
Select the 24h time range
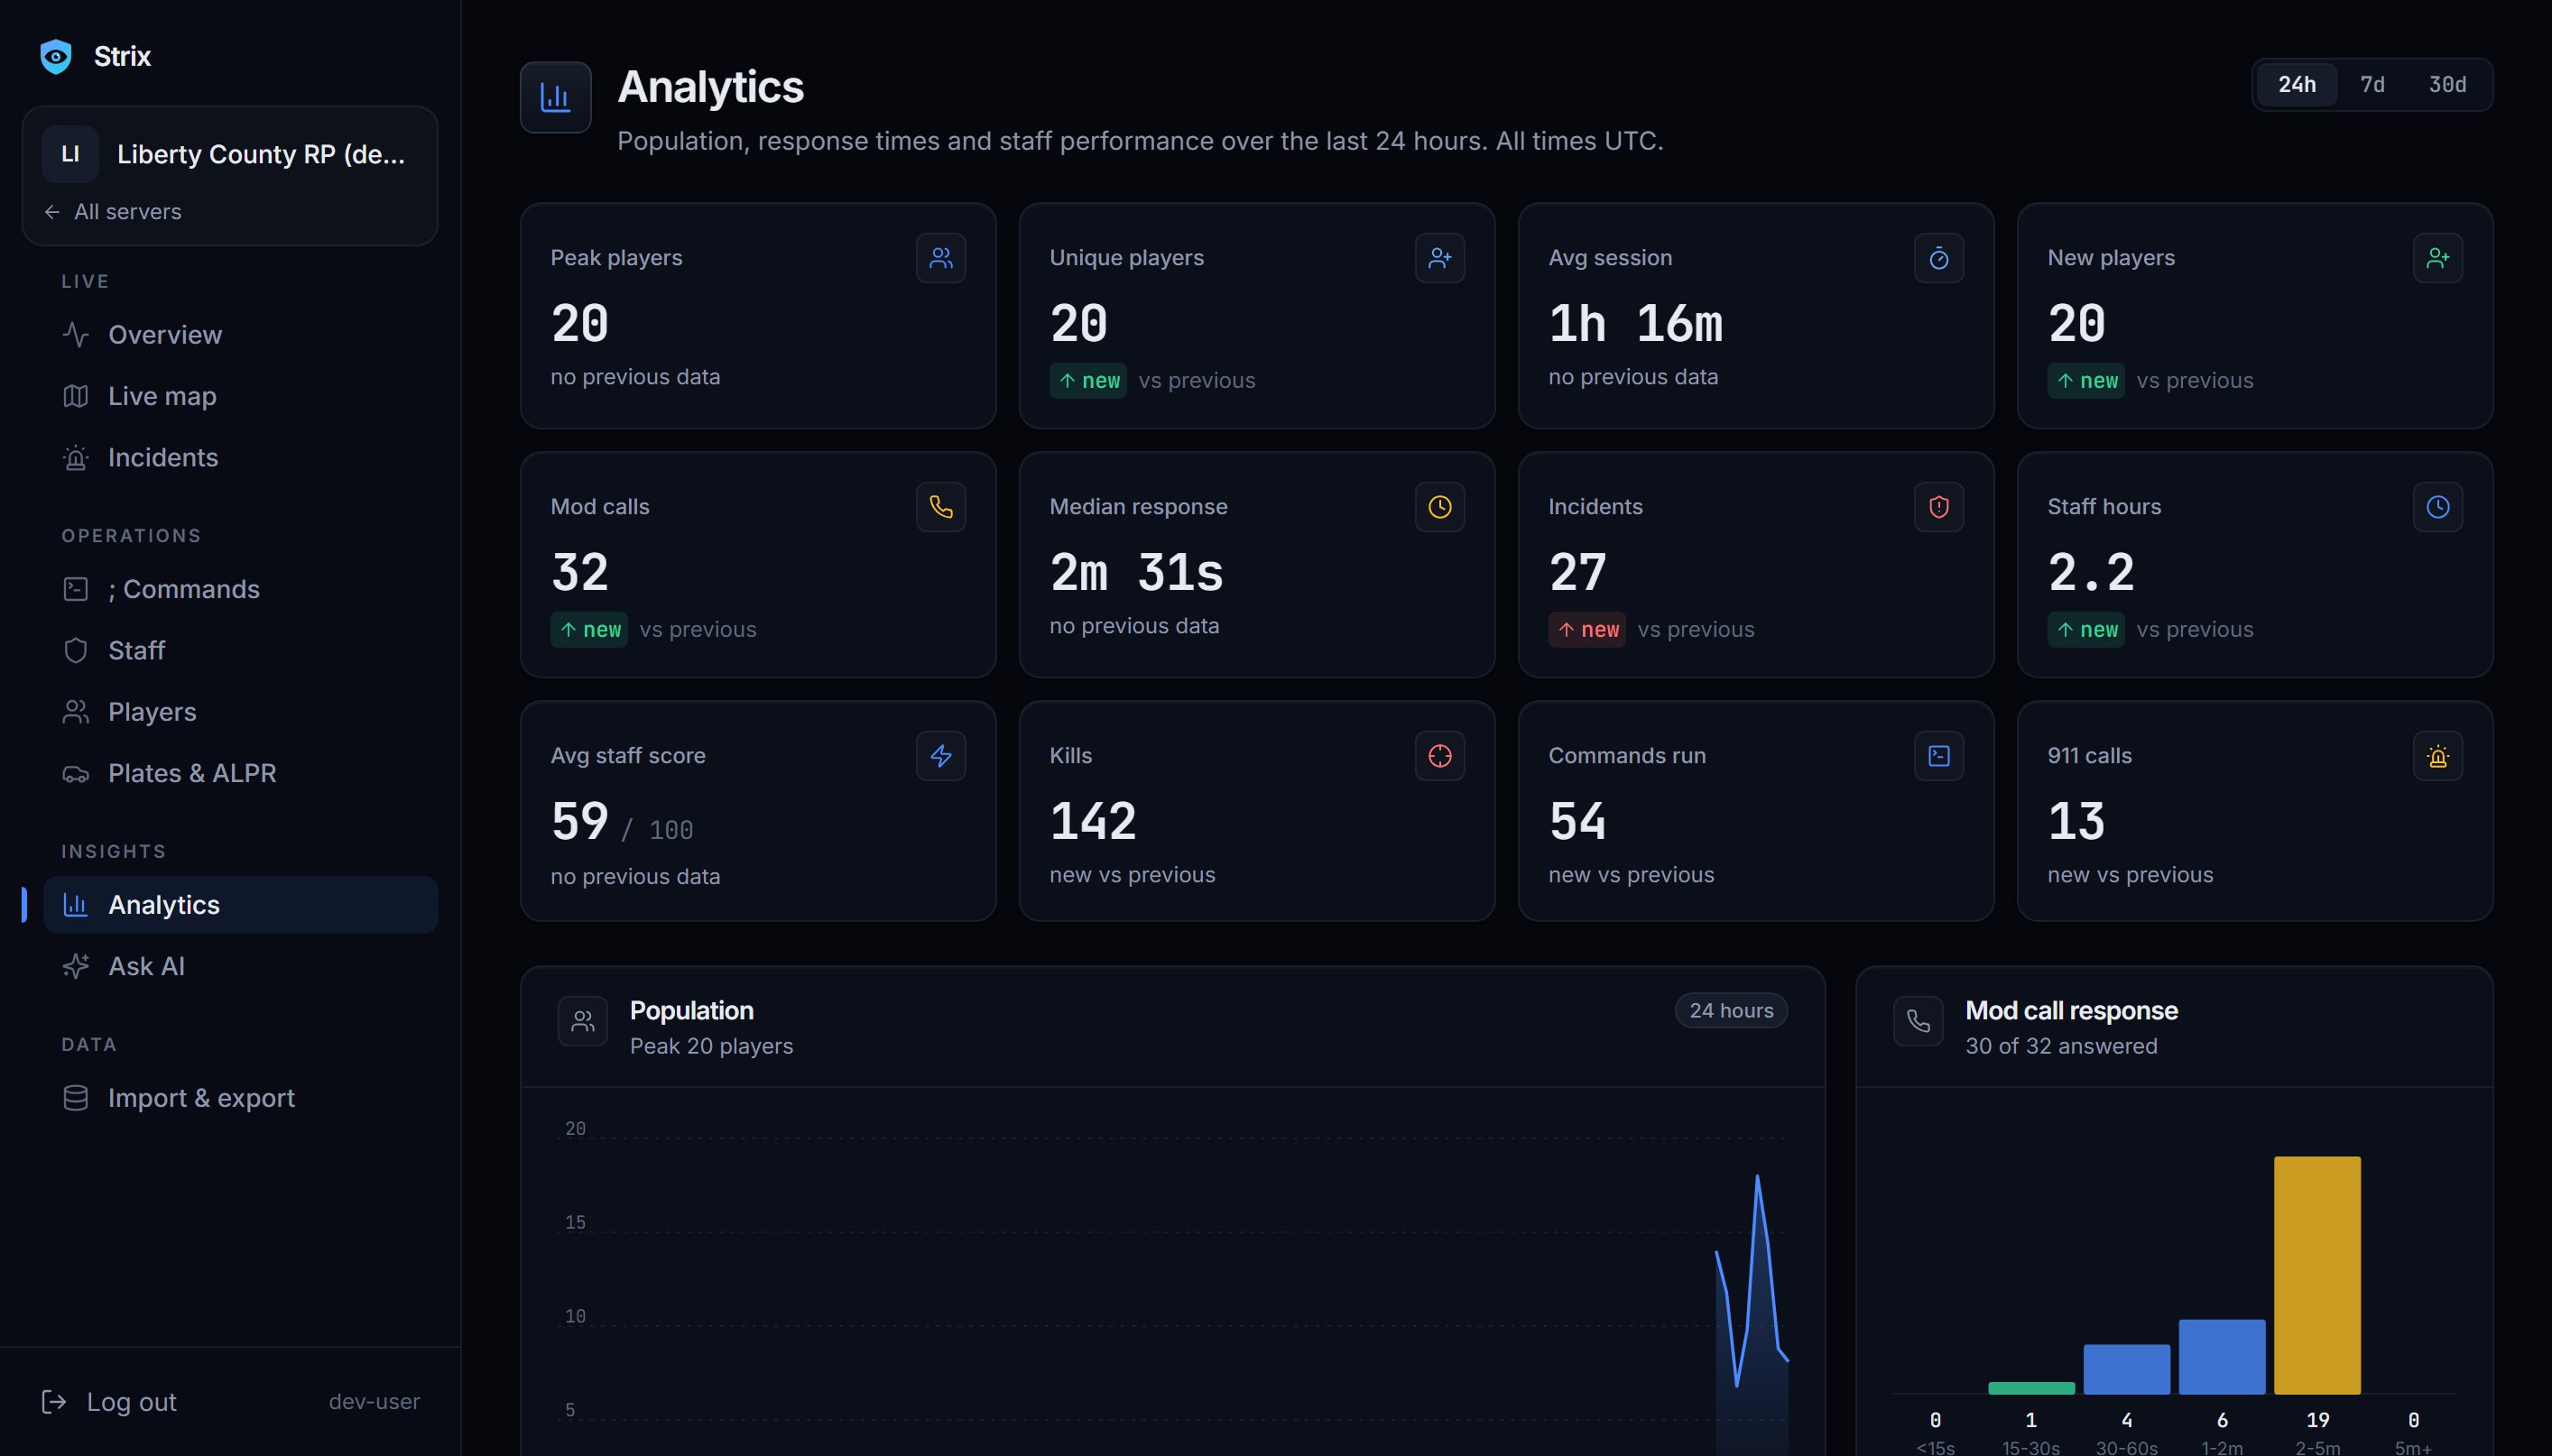click(2297, 84)
